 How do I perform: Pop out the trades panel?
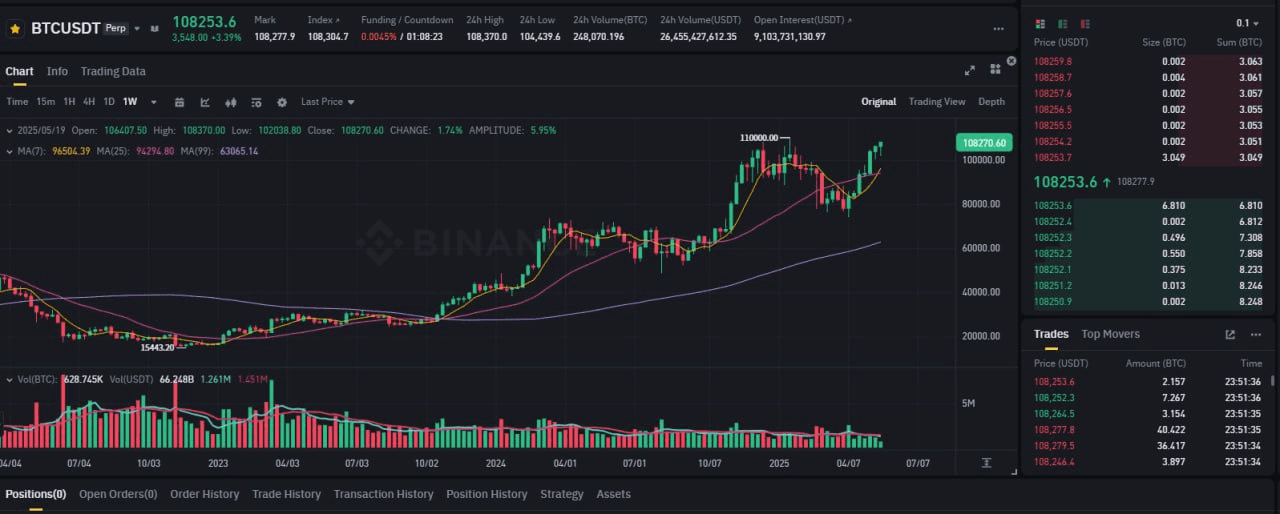point(1230,335)
